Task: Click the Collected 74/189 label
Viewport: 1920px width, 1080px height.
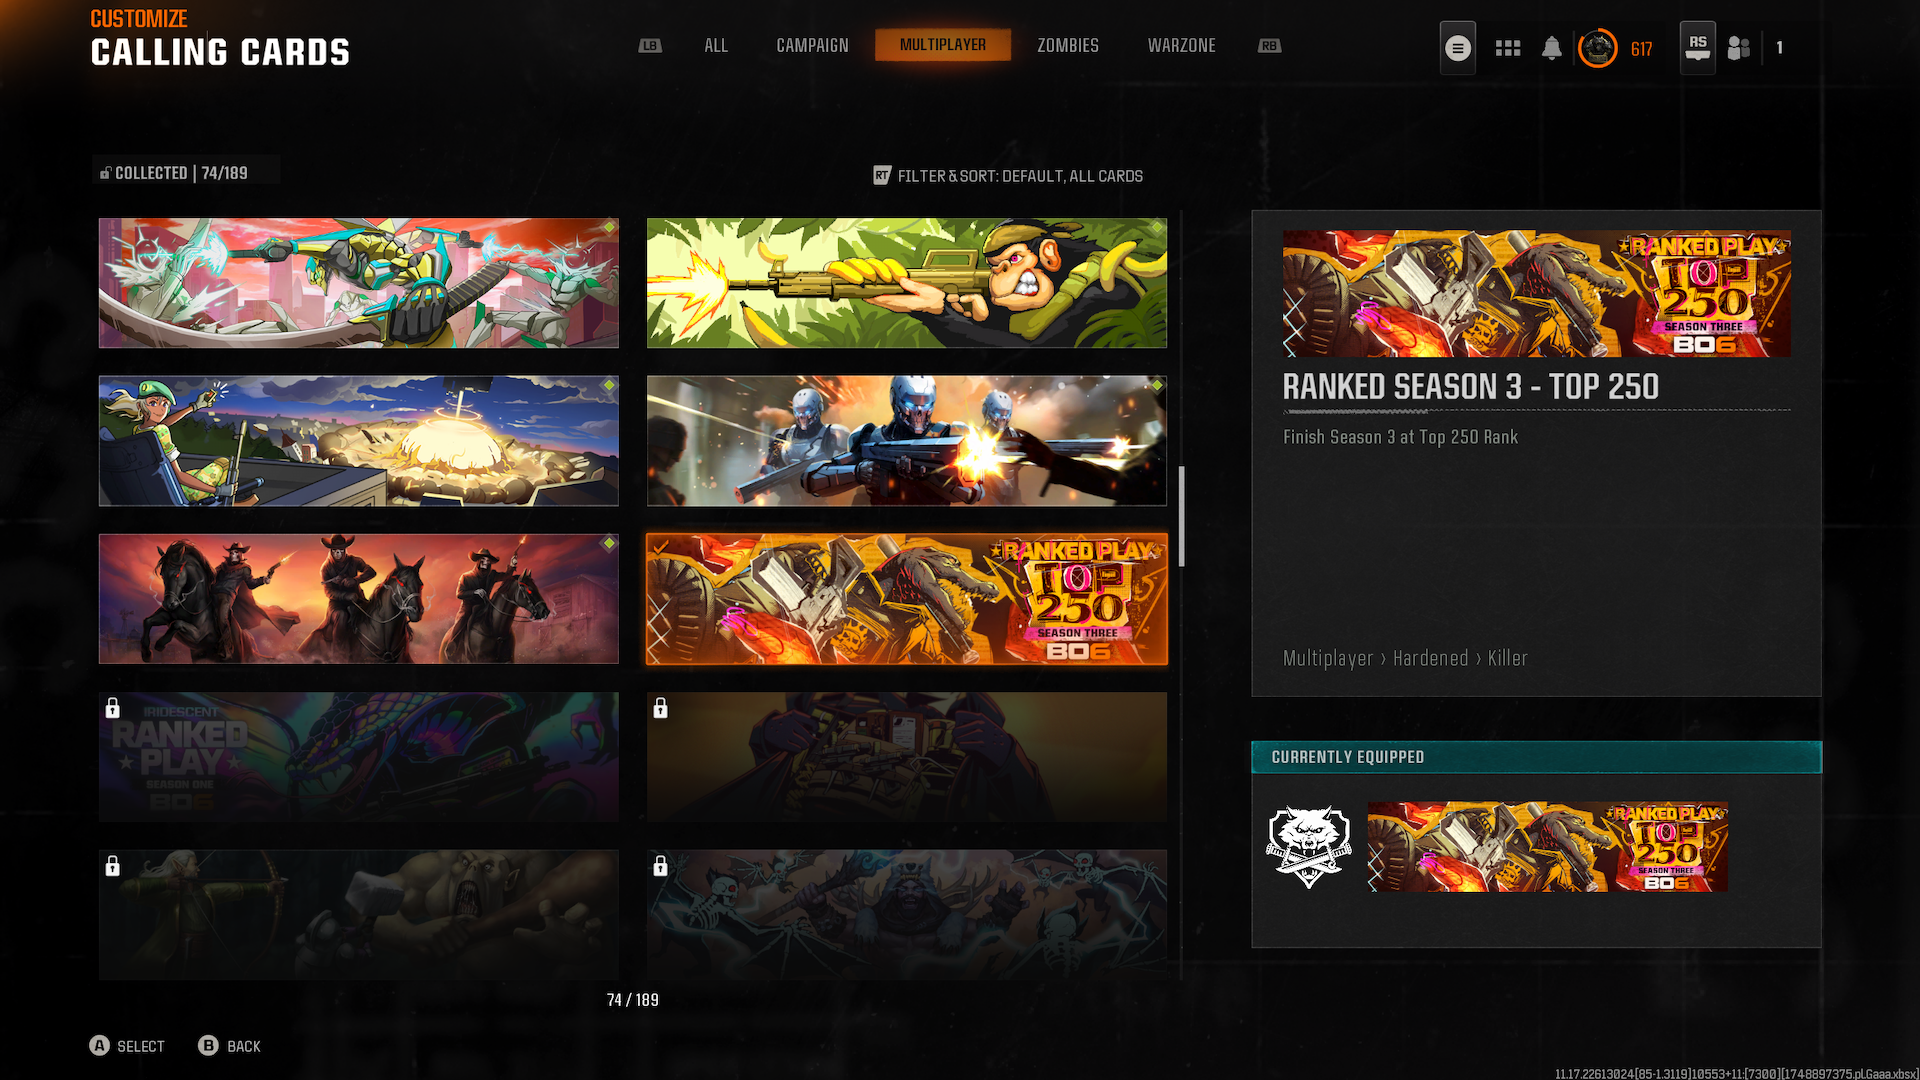Action: (x=181, y=173)
